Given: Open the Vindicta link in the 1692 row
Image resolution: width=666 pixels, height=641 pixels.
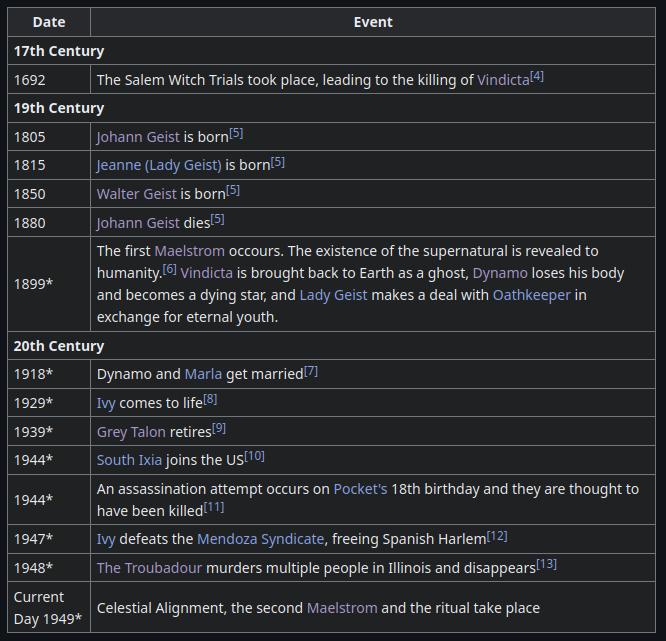Looking at the screenshot, I should point(503,80).
